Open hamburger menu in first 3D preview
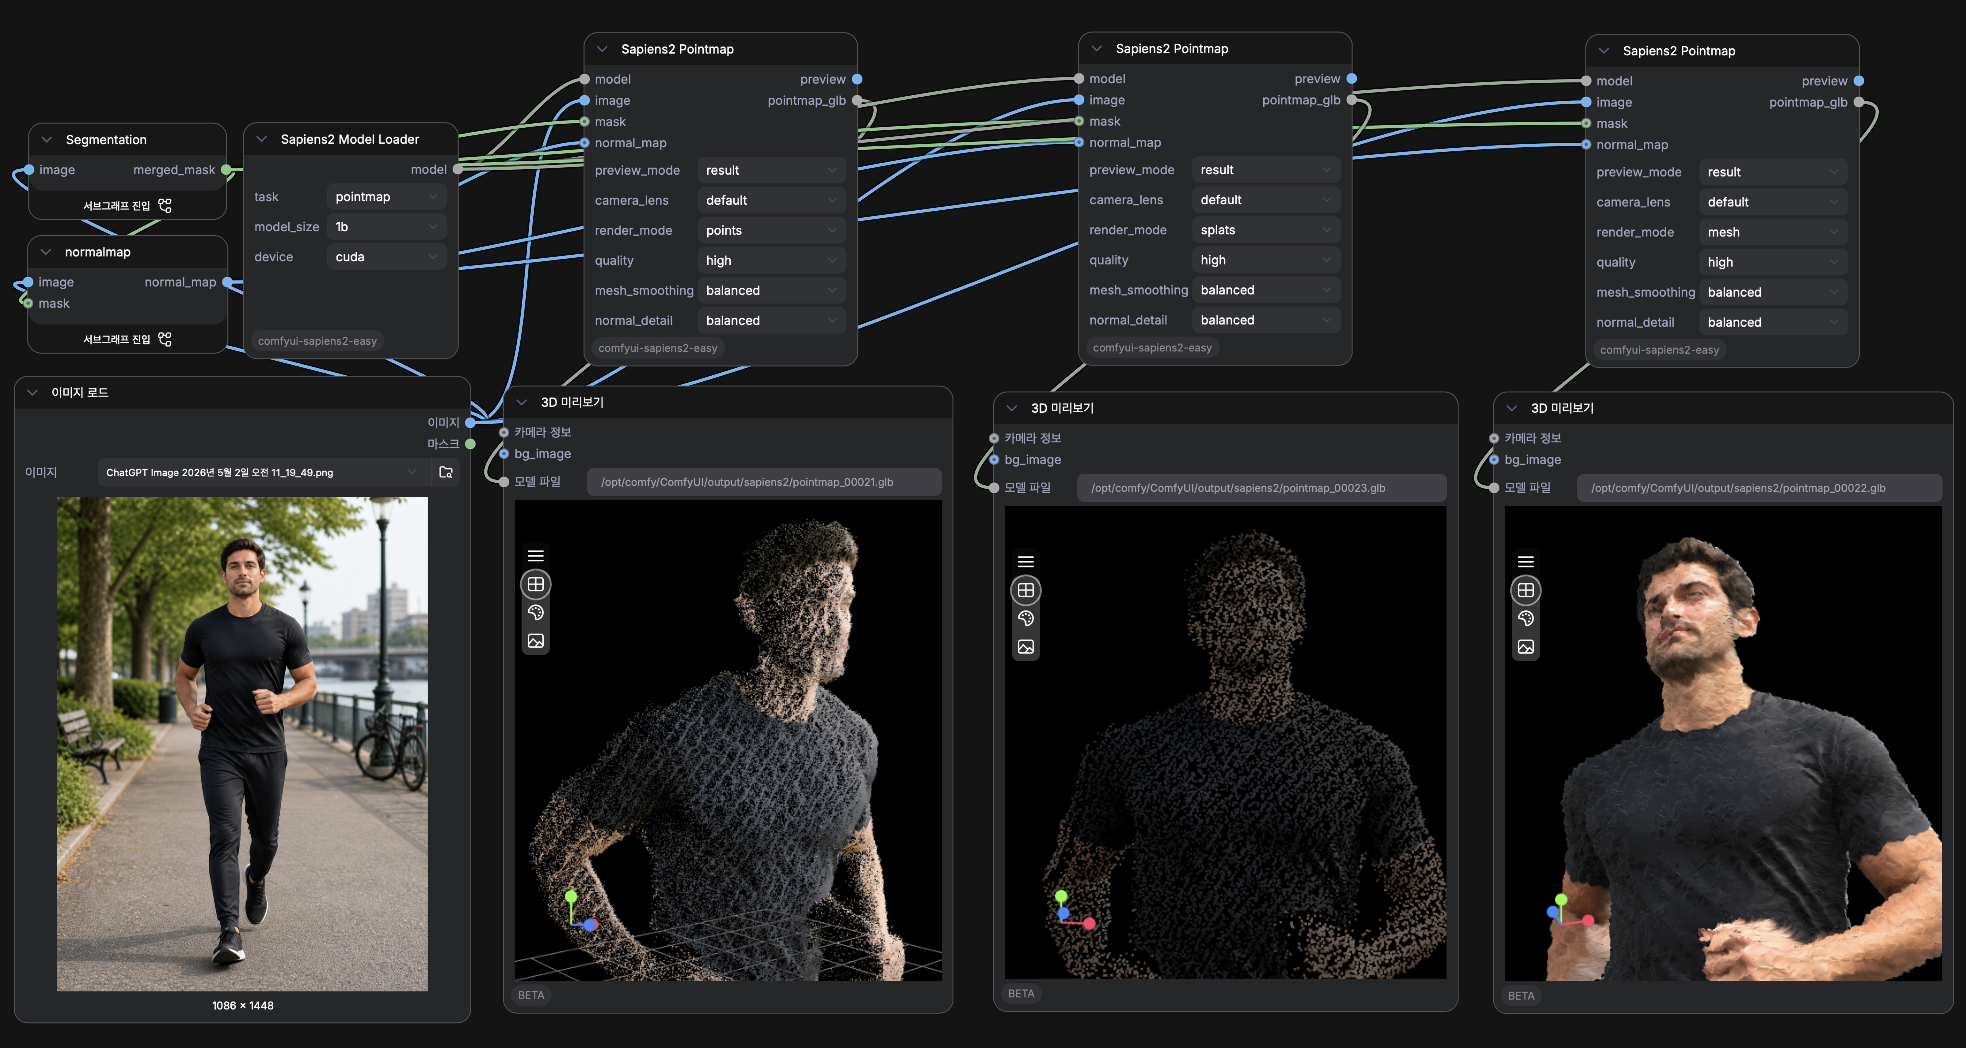This screenshot has height=1048, width=1966. click(x=536, y=556)
